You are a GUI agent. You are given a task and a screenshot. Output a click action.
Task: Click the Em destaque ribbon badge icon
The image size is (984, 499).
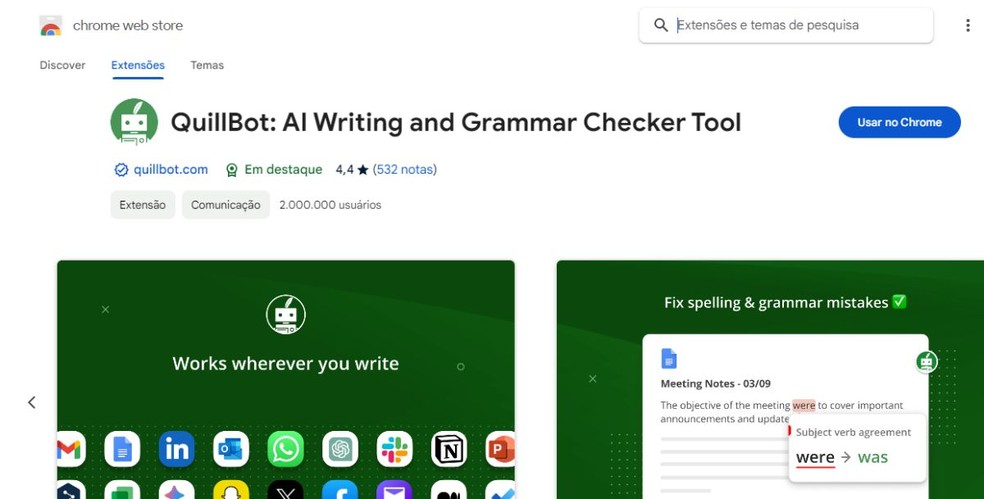pos(232,169)
